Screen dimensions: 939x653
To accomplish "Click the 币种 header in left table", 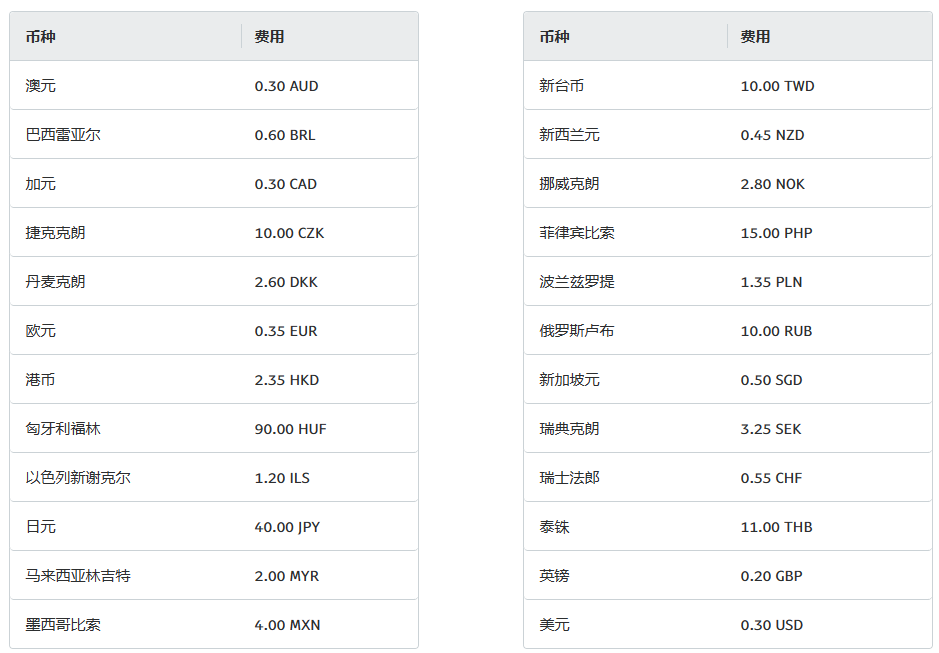I will (41, 37).
